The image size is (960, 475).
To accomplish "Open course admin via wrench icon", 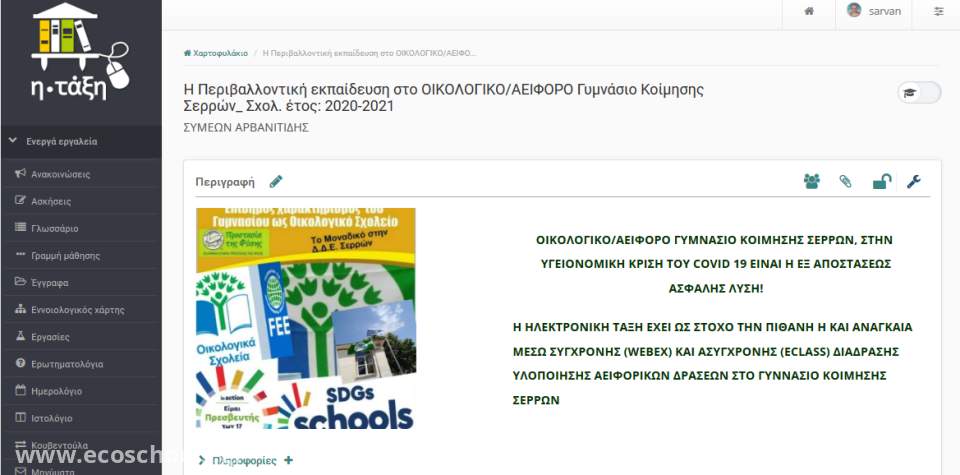I will point(913,181).
